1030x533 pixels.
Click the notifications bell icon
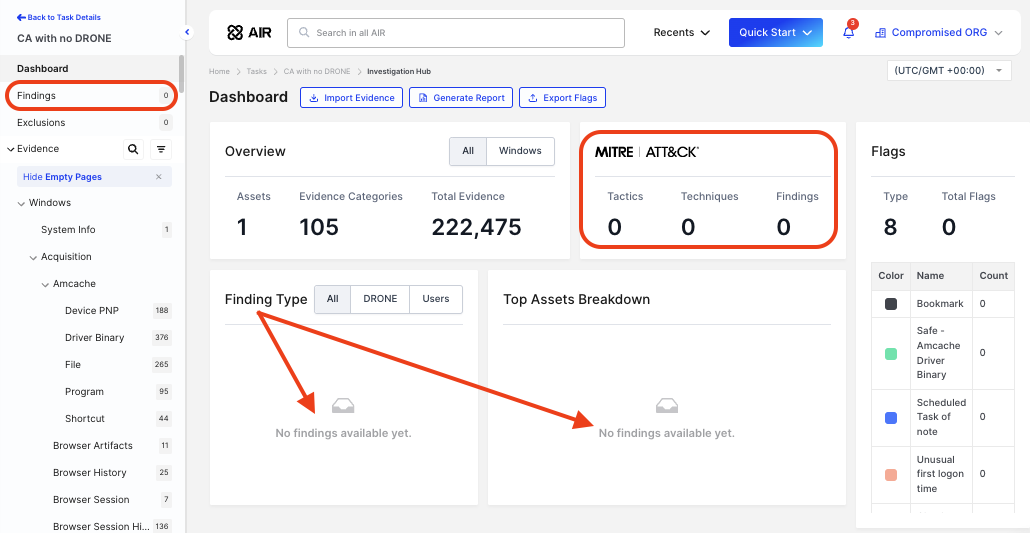pos(848,33)
